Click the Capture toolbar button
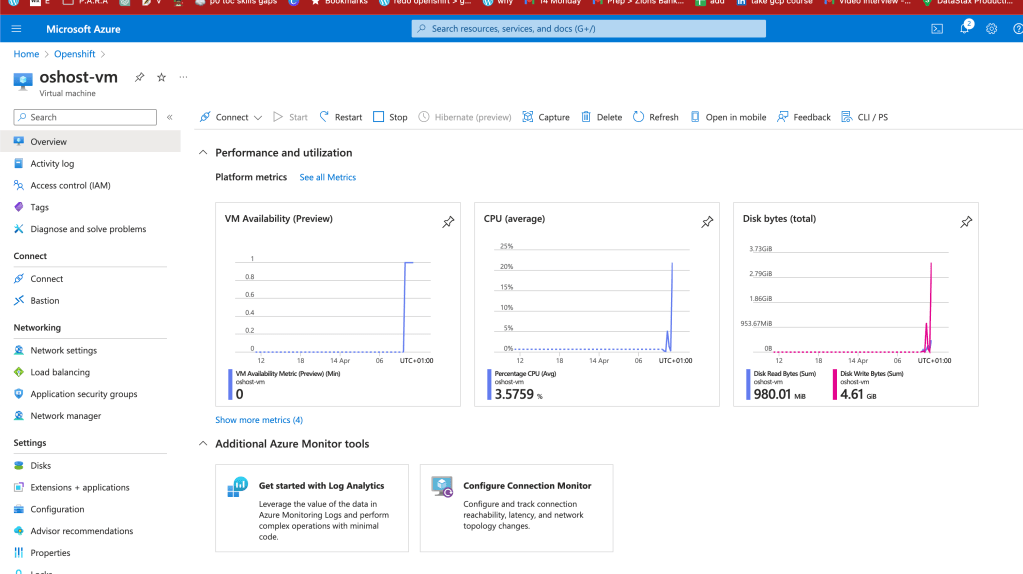Screen dimensions: 1023x574 [x=546, y=117]
